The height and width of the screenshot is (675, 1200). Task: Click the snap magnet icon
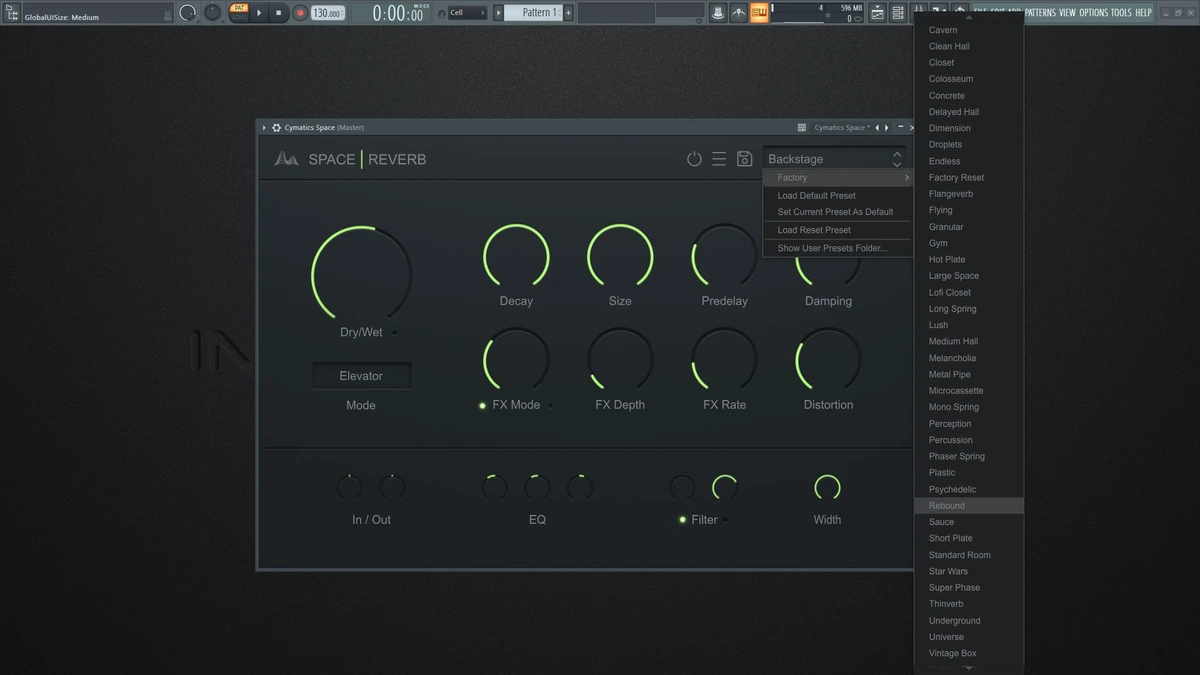442,13
